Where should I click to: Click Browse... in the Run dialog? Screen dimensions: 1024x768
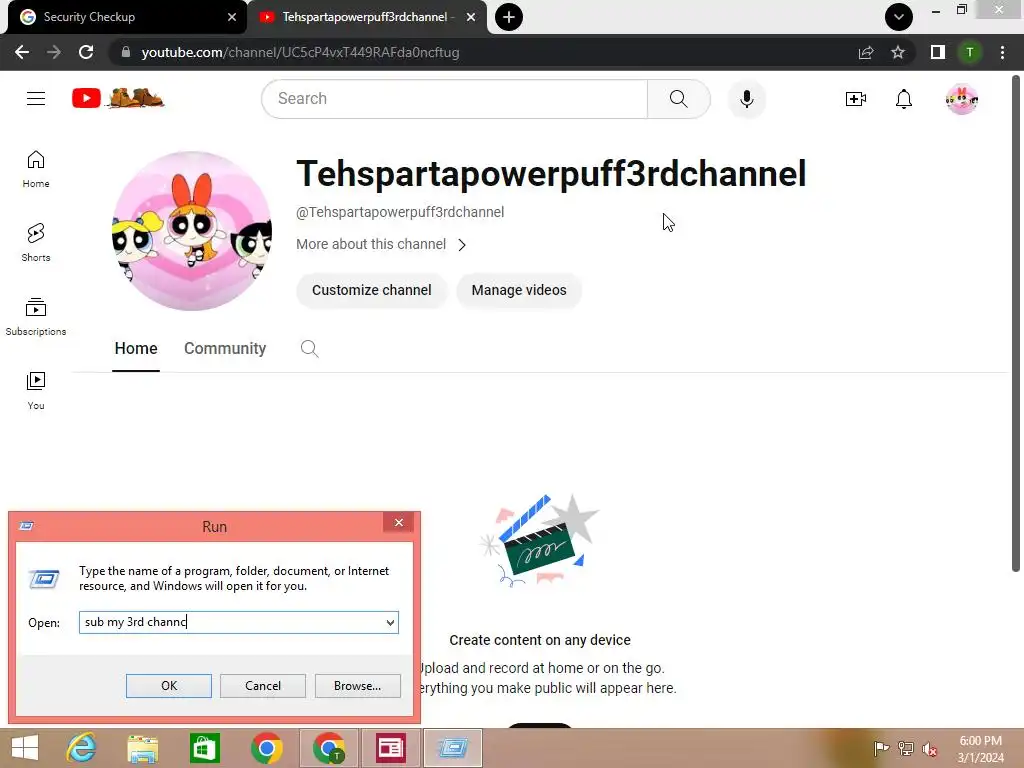357,686
